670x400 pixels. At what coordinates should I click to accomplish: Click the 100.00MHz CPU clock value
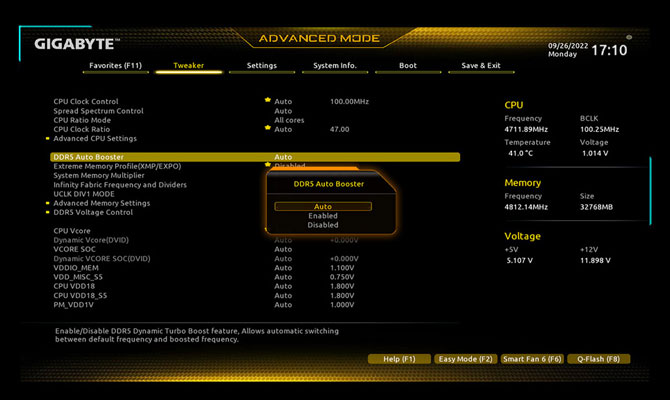[349, 102]
